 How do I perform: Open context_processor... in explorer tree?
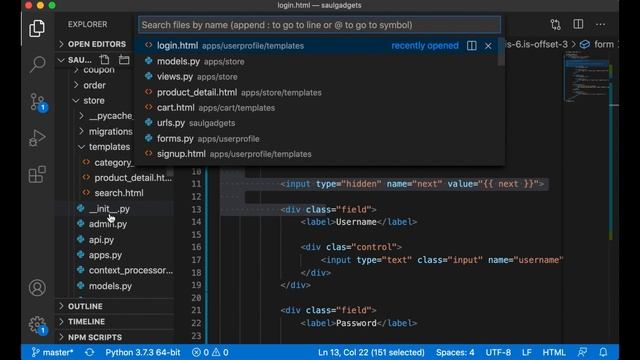tap(131, 270)
